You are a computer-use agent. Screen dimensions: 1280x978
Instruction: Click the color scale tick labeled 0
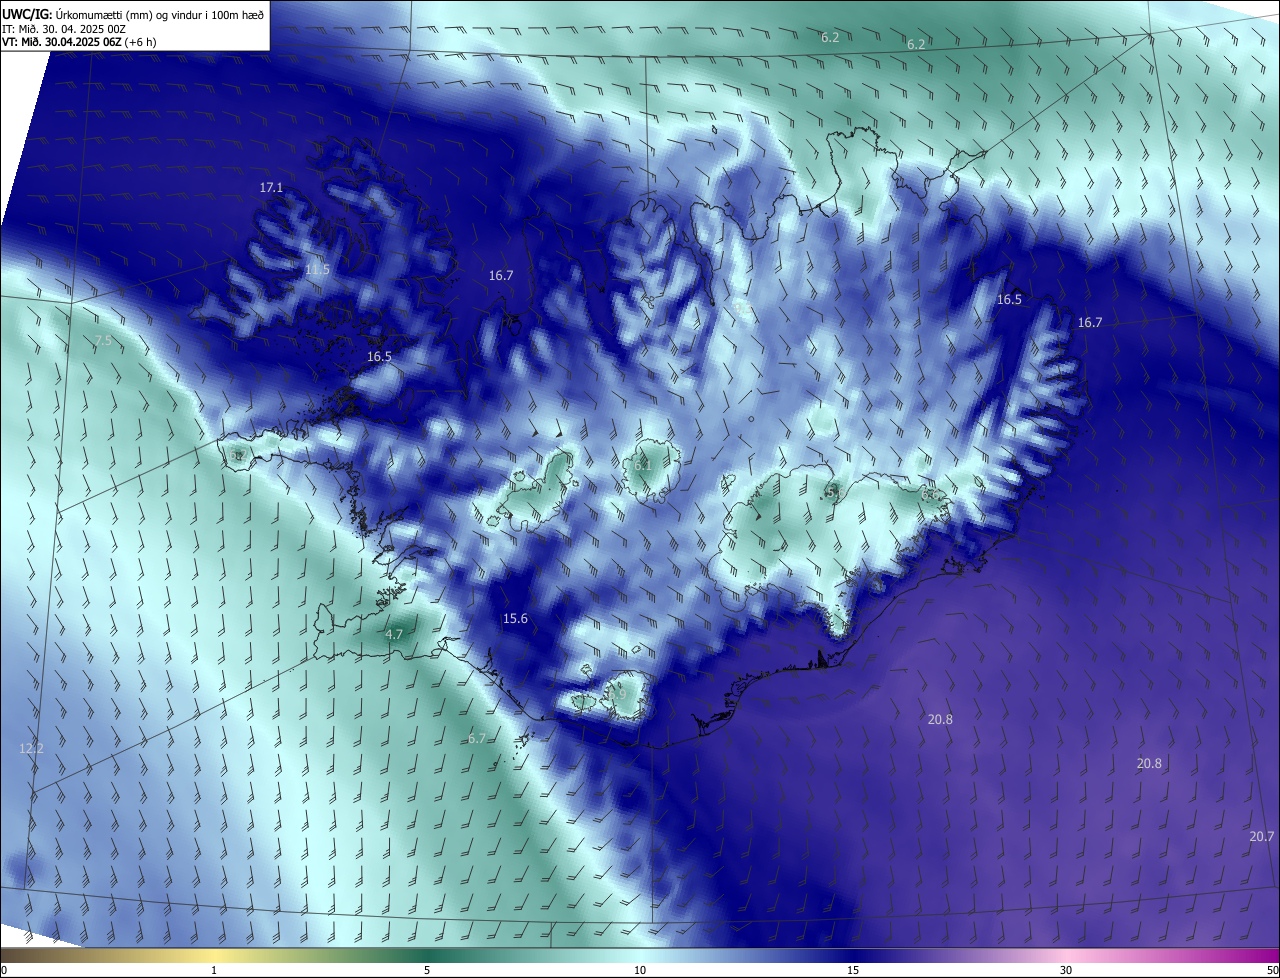4,970
